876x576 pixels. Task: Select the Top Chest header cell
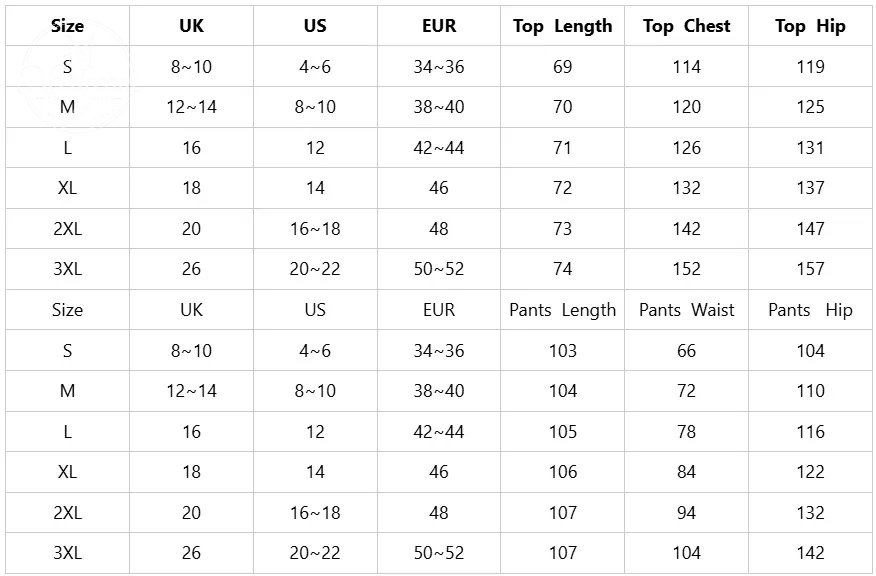687,26
